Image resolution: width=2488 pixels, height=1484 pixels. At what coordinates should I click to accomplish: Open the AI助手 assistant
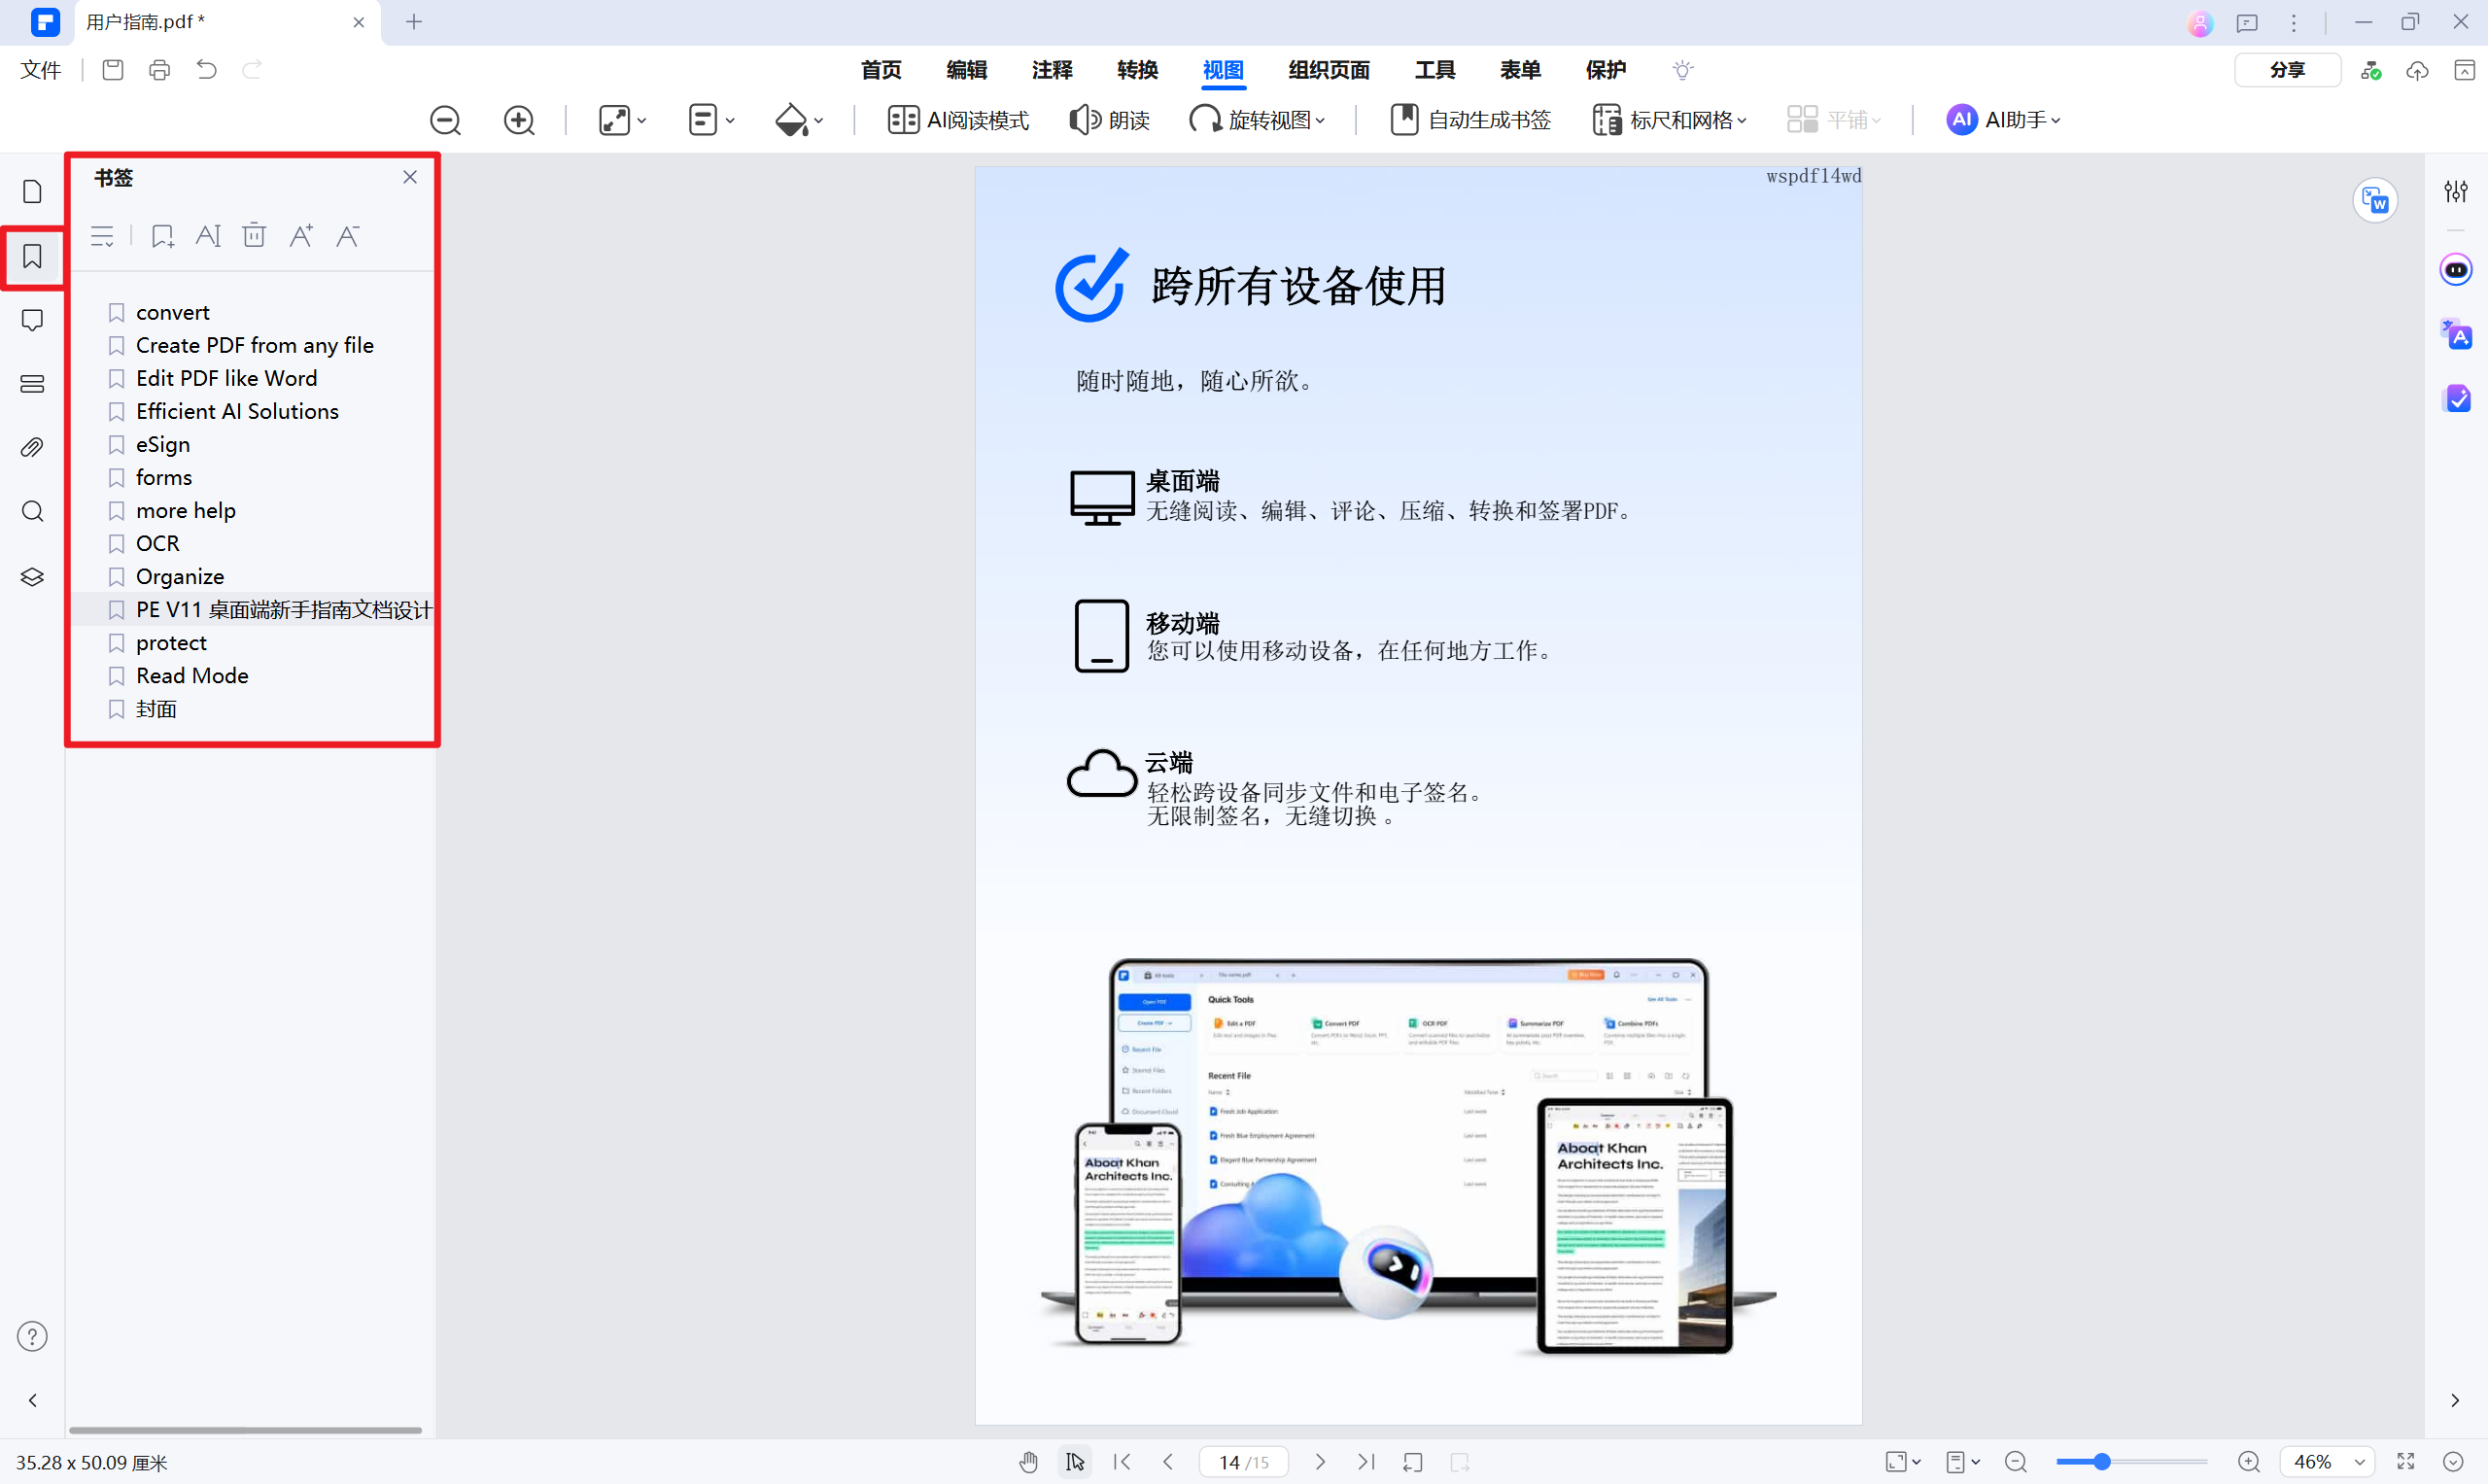pyautogui.click(x=2003, y=119)
